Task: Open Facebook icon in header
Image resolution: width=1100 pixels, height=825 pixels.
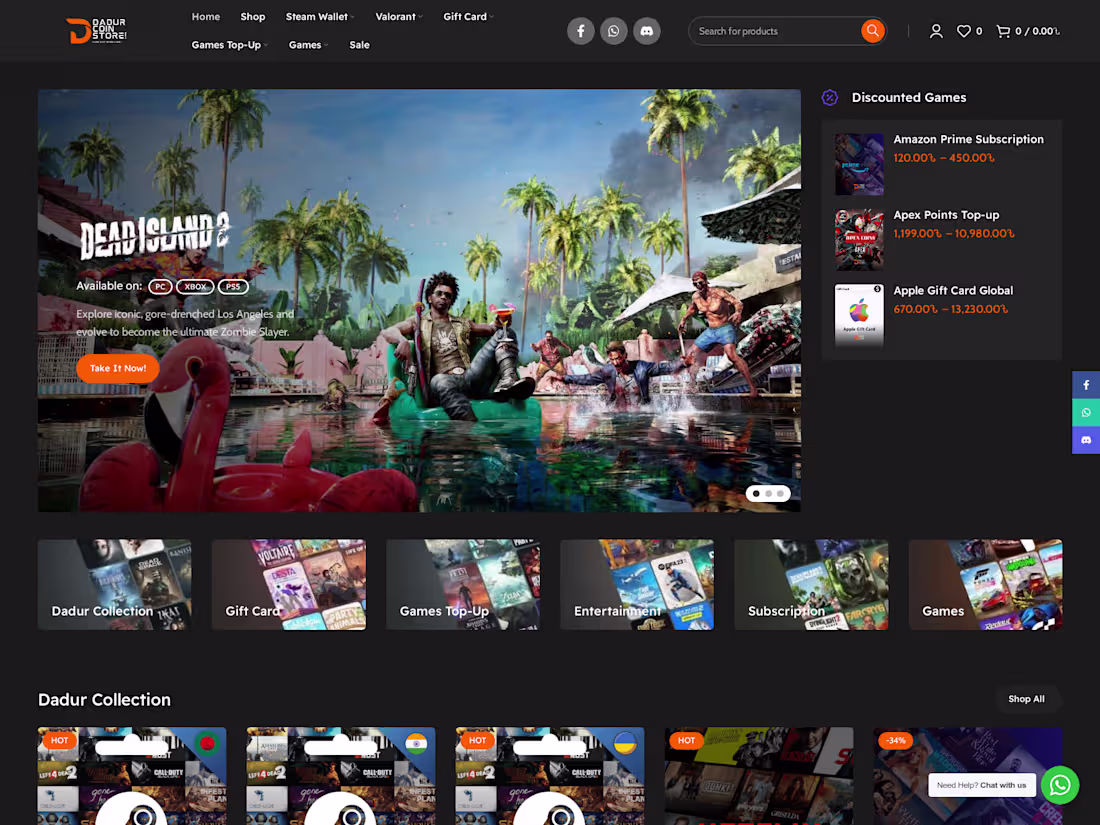Action: click(580, 31)
